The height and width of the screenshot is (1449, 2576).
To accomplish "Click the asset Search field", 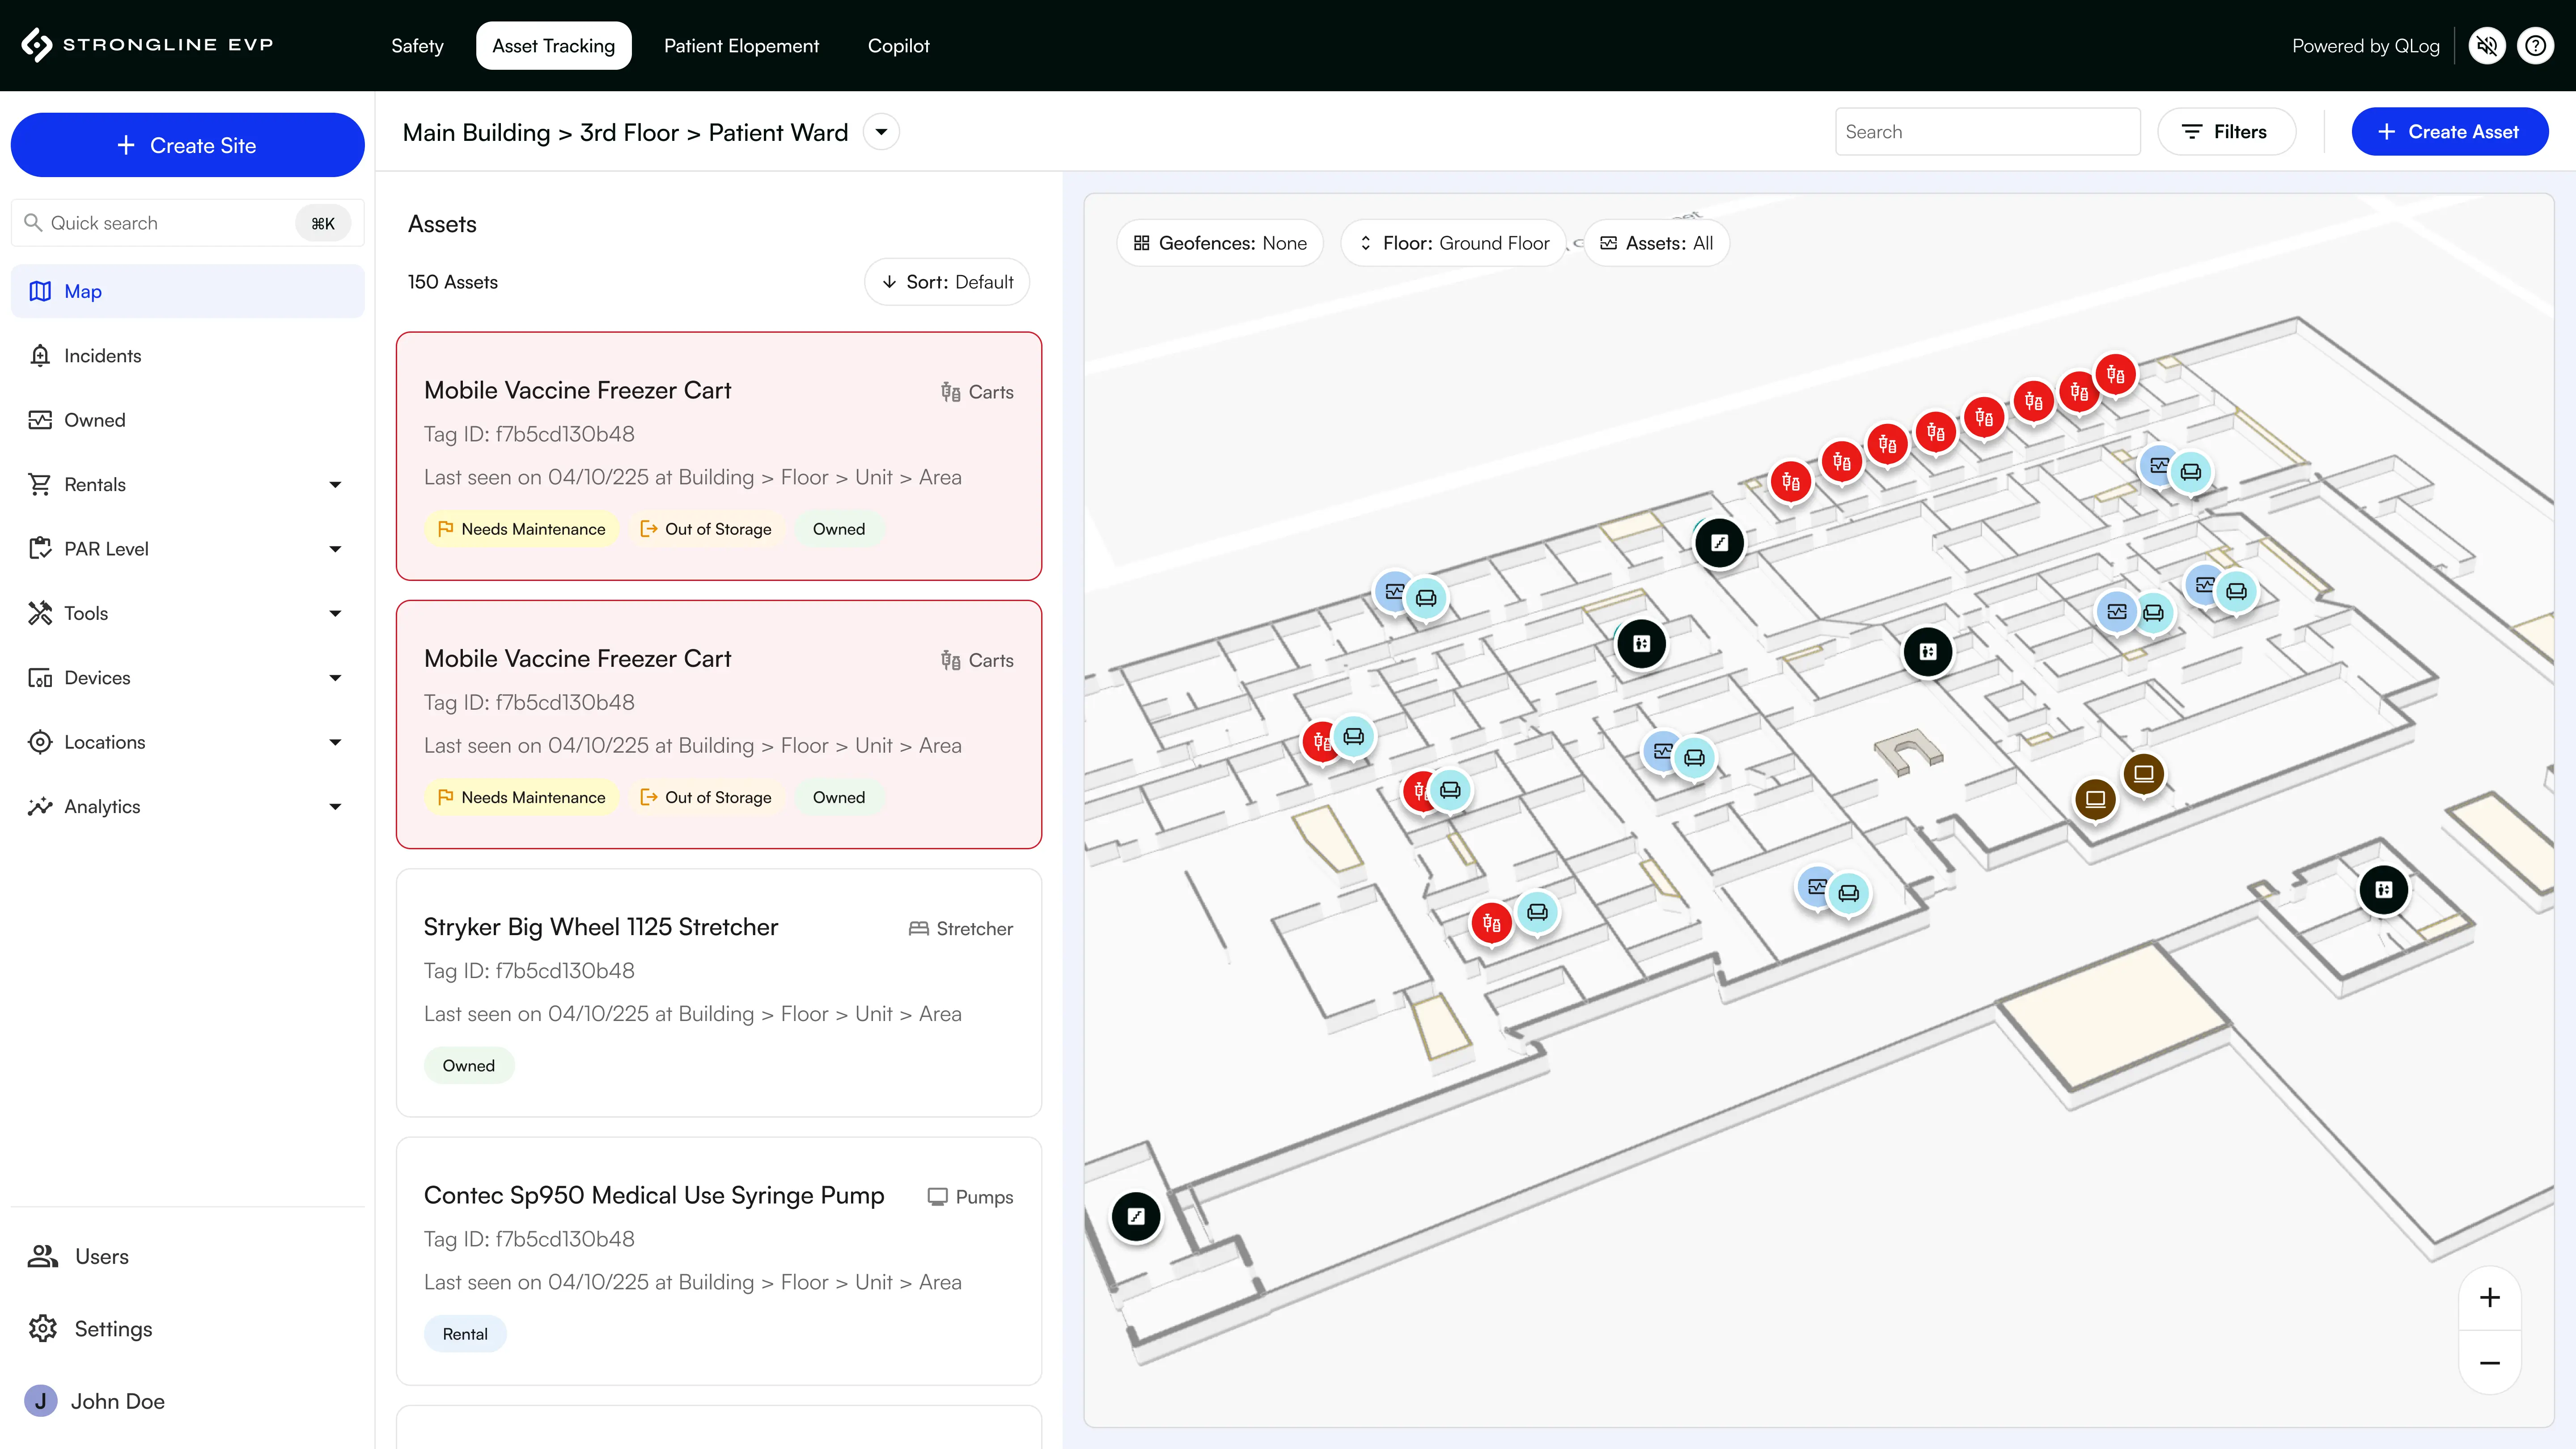I will point(1987,132).
